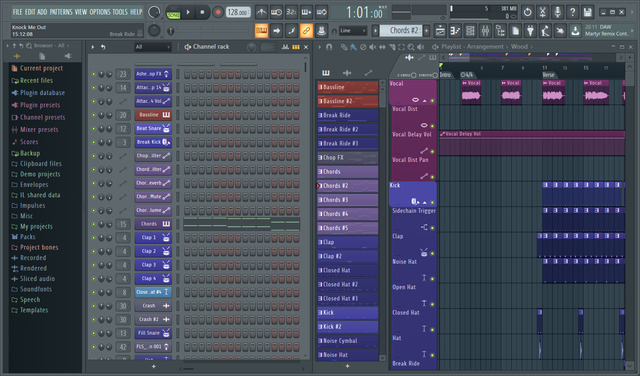The image size is (640, 376).
Task: Select the Fill Snare channel button
Action: 153,333
